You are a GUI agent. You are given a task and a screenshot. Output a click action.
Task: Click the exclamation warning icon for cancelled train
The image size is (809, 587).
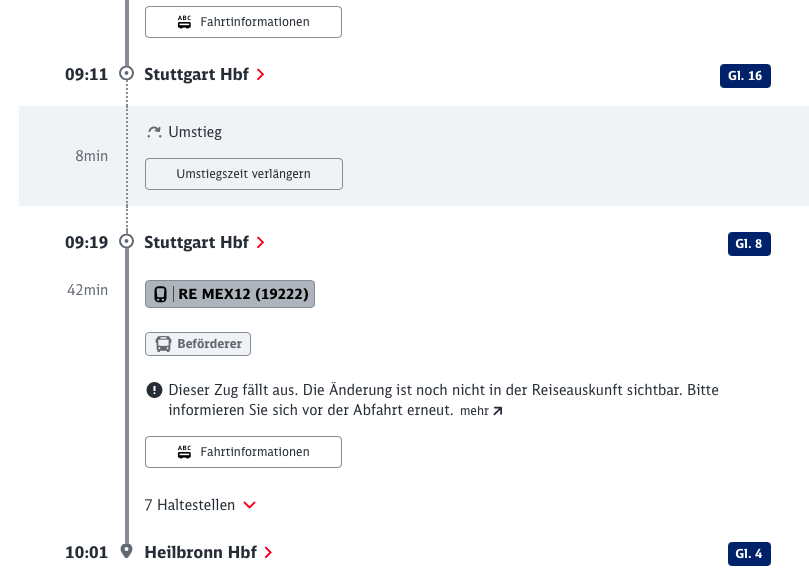[x=154, y=390]
